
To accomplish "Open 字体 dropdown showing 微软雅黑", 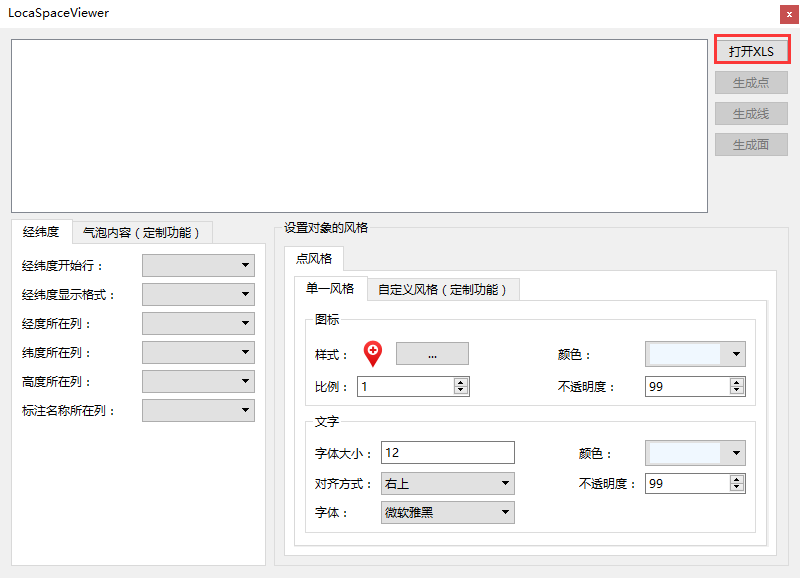I will pos(447,513).
